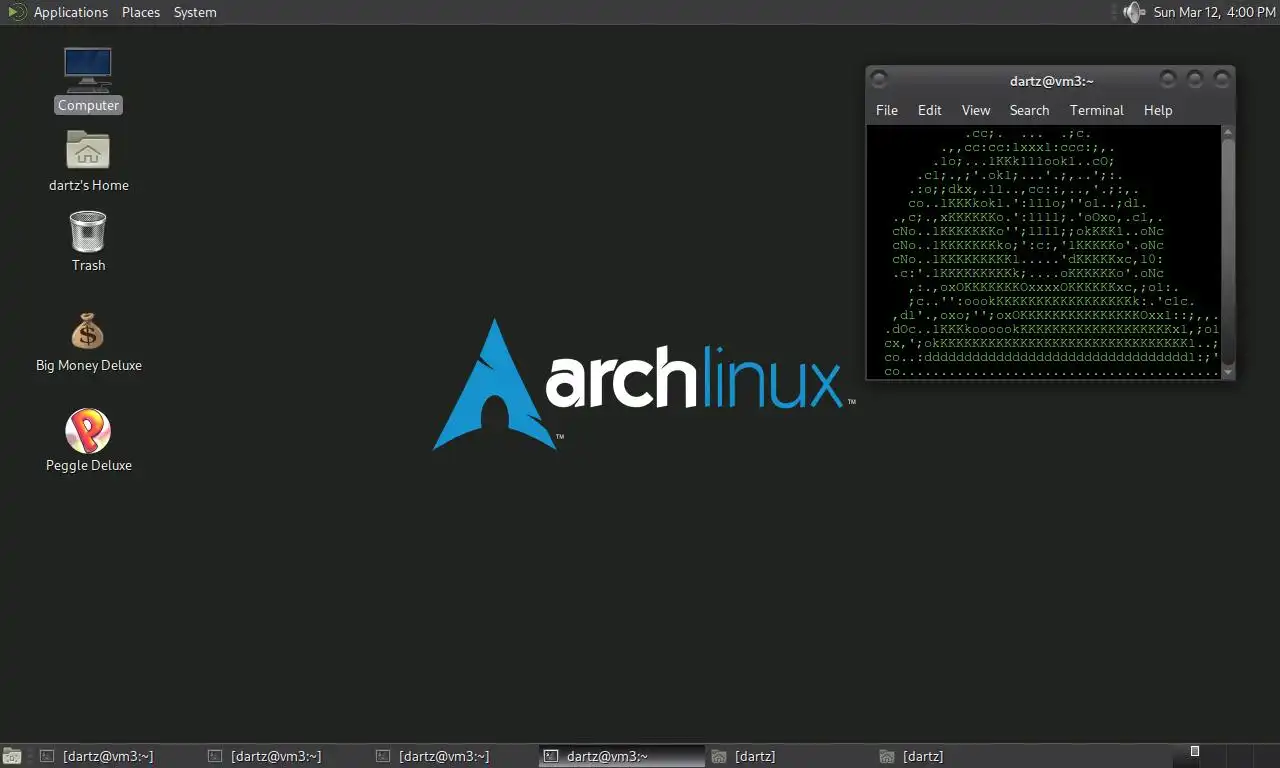
Task: Close the dartz@vm3:~ terminal window
Action: (x=1221, y=78)
